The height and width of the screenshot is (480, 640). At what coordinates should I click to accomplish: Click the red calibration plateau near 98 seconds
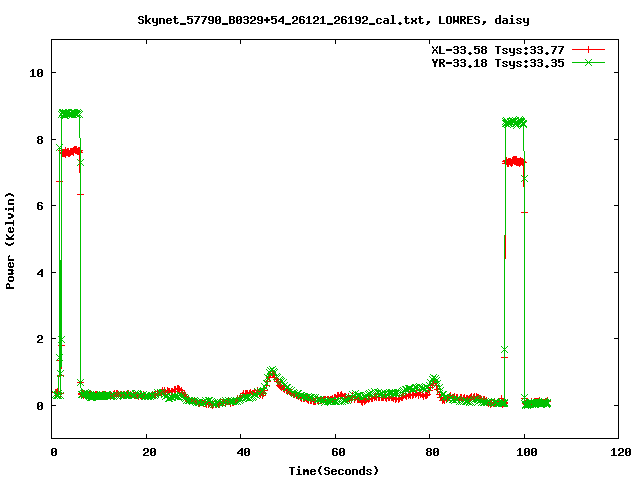tap(514, 161)
